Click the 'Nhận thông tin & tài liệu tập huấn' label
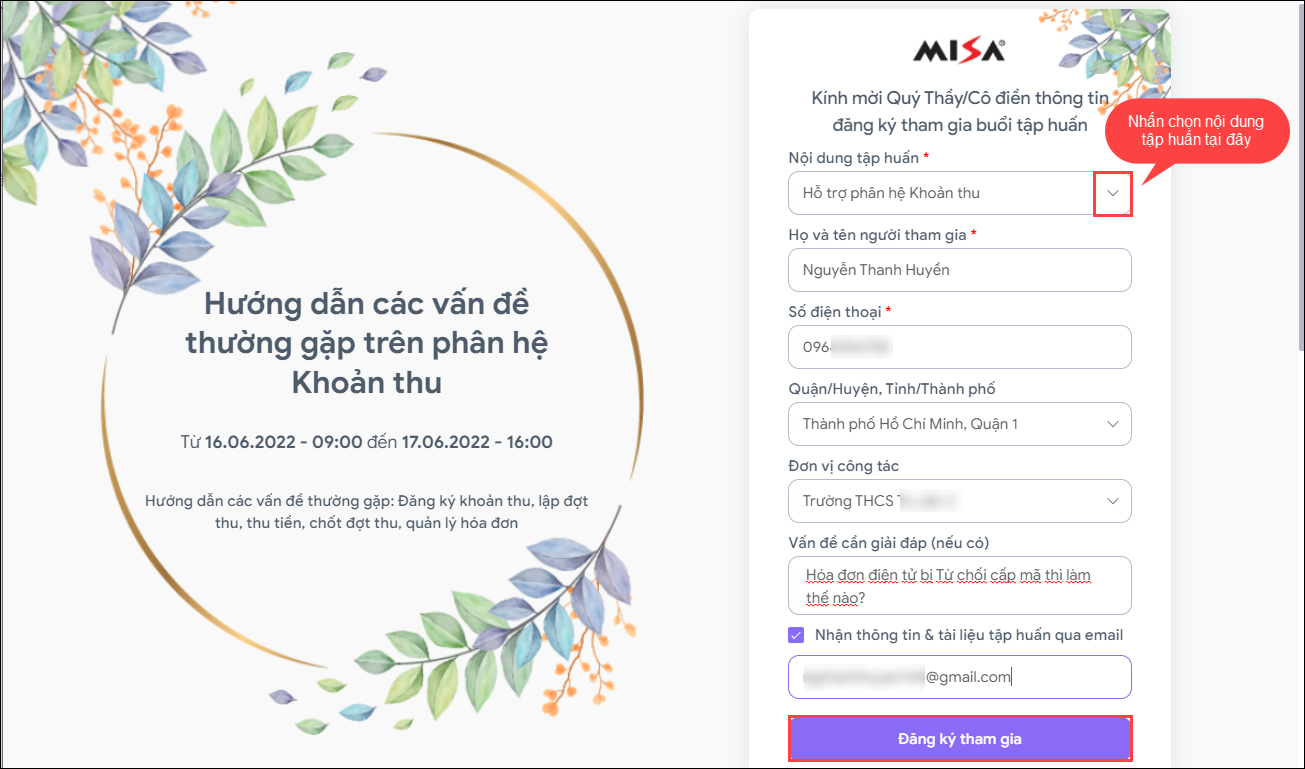This screenshot has height=769, width=1305. pyautogui.click(x=968, y=635)
